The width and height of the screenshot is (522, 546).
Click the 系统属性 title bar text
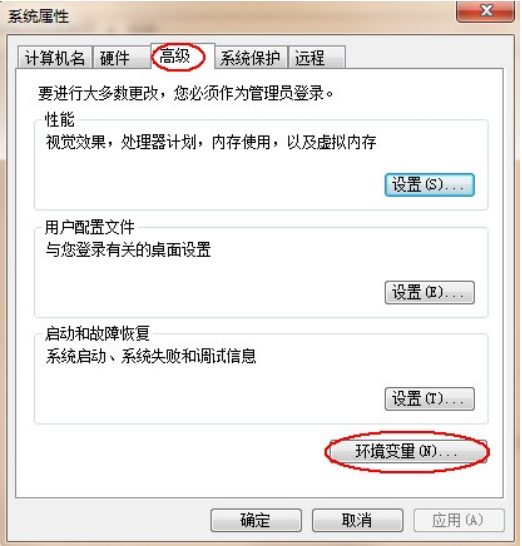point(38,16)
